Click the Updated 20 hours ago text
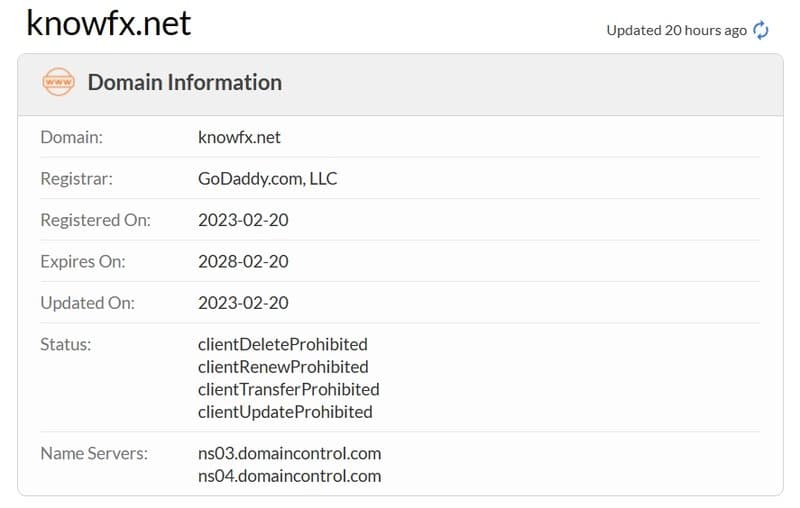800x508 pixels. (676, 30)
